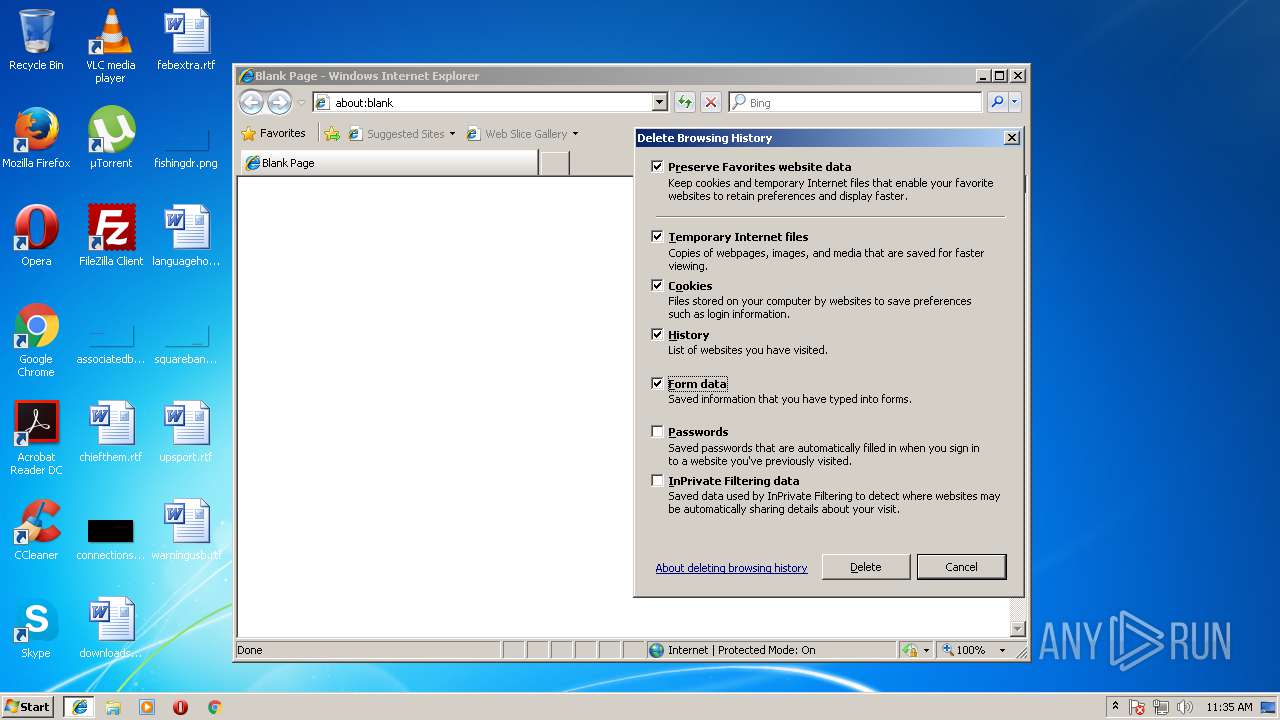Click the volume speaker tray icon
This screenshot has height=720, width=1280.
[x=1184, y=707]
